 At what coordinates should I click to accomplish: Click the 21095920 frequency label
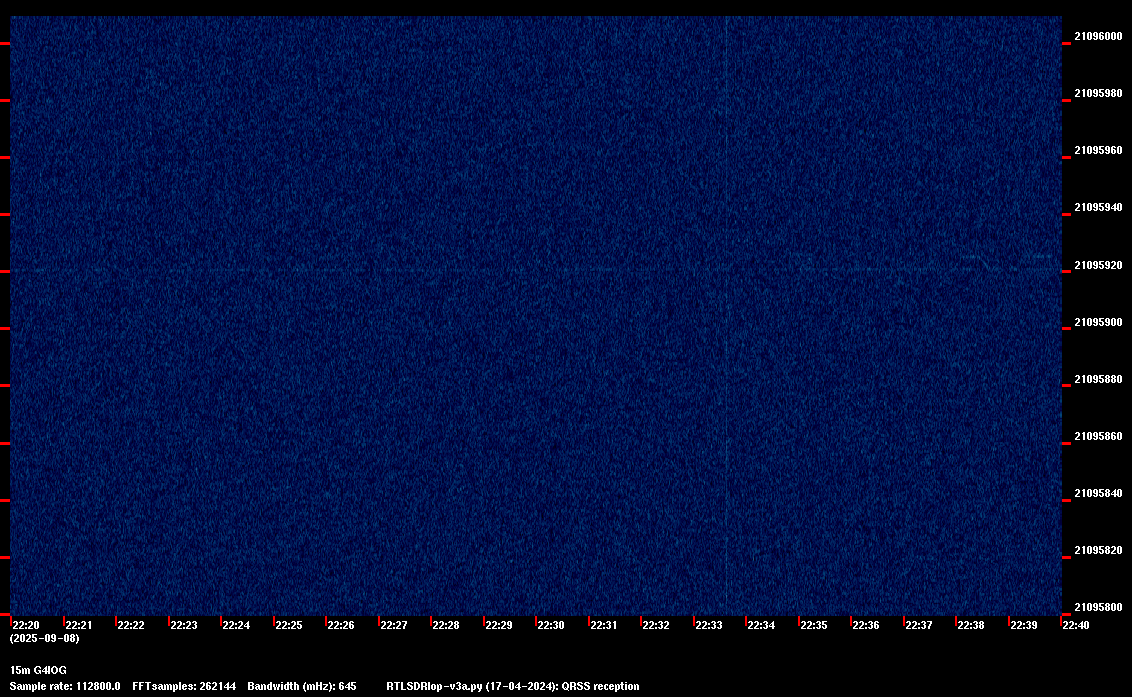point(1098,265)
